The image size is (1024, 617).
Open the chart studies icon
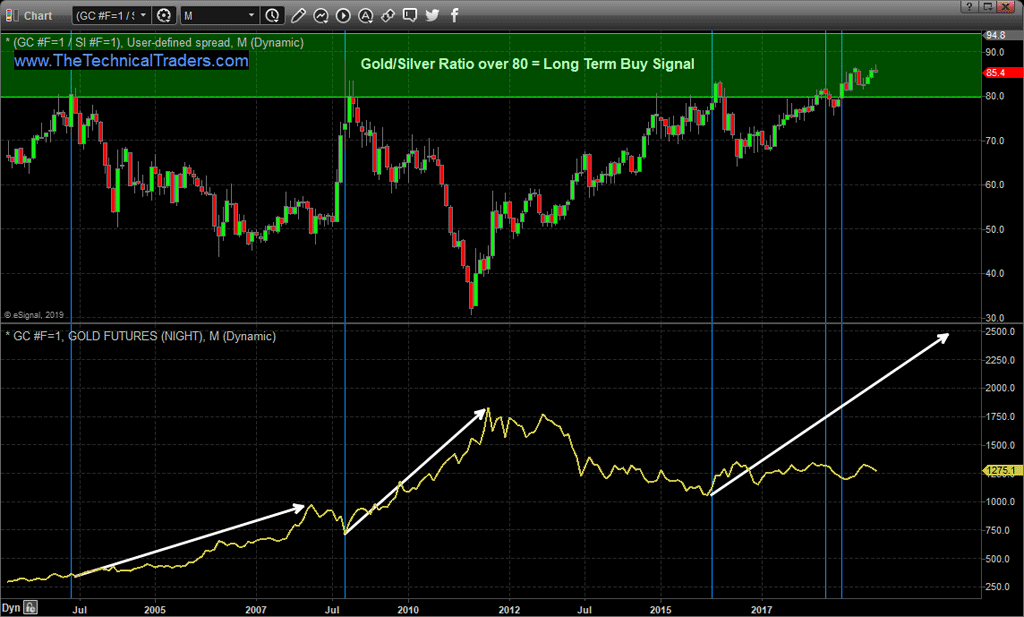pos(321,15)
